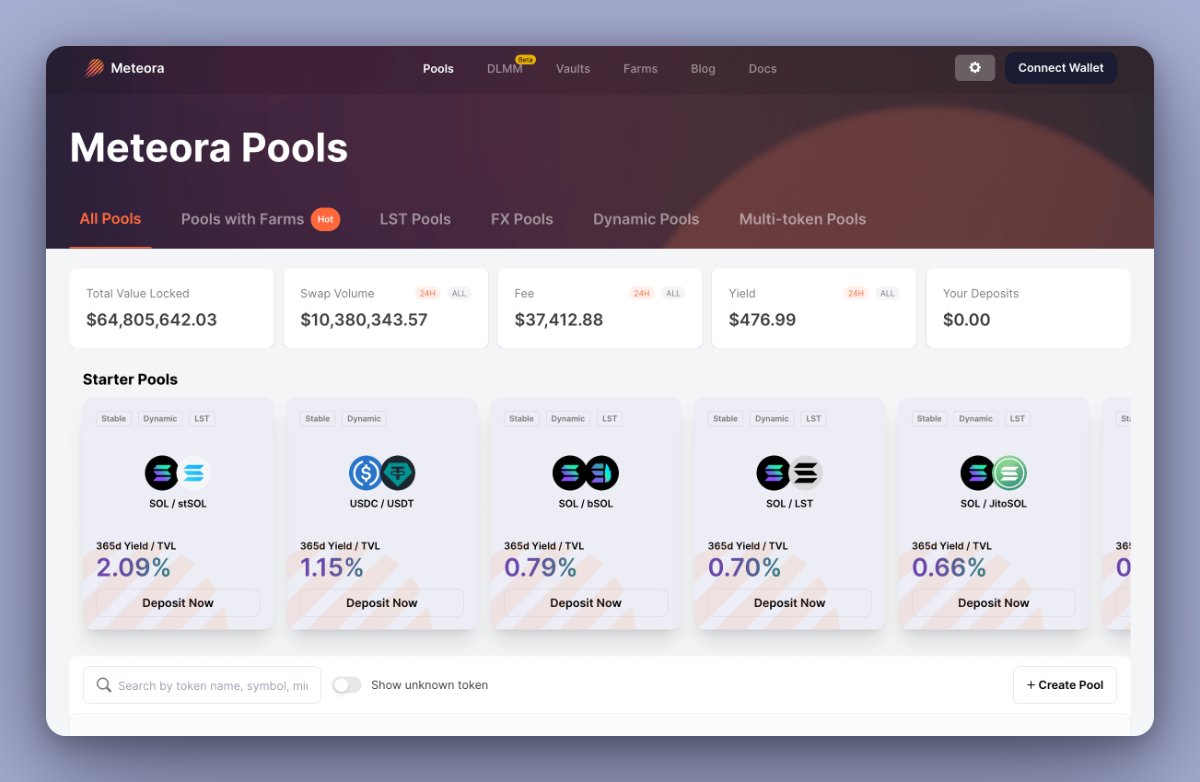
Task: Select the ALL filter for Swap Volume
Action: tap(459, 293)
